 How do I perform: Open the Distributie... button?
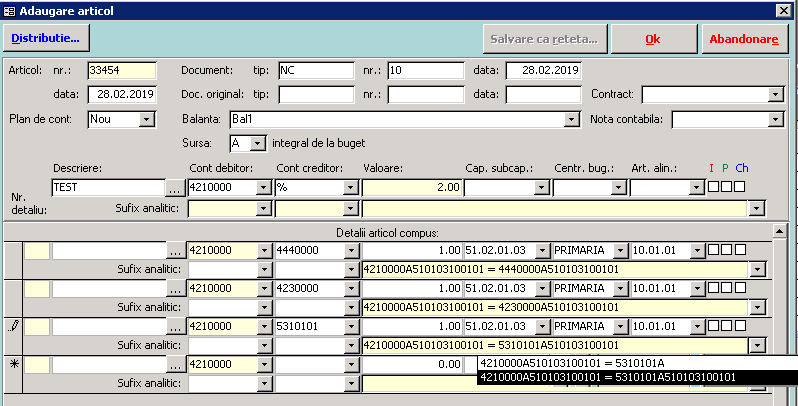pos(46,39)
